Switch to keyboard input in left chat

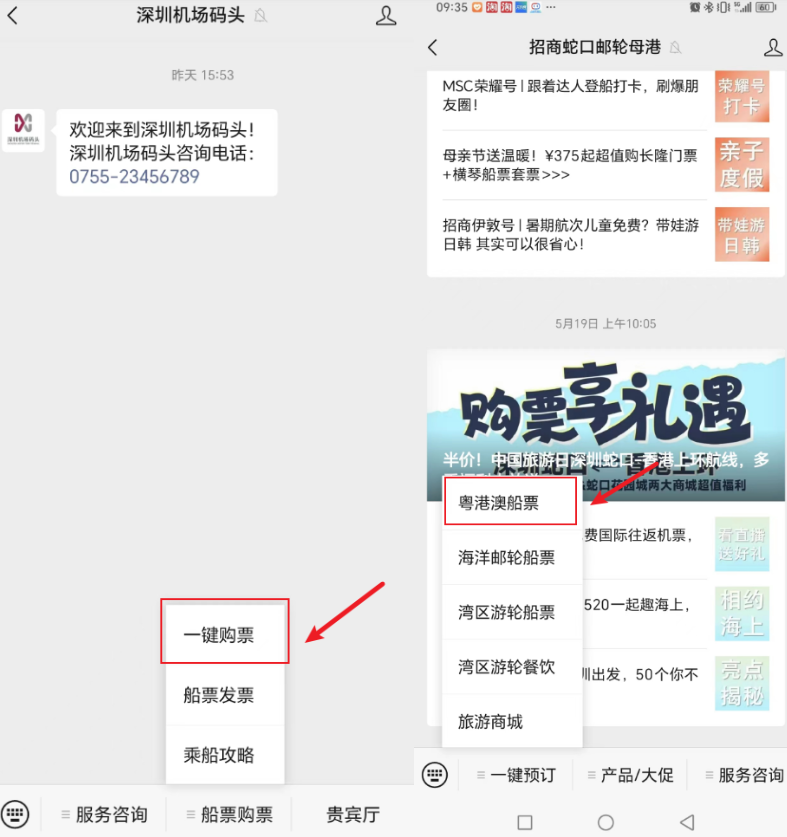point(17,814)
